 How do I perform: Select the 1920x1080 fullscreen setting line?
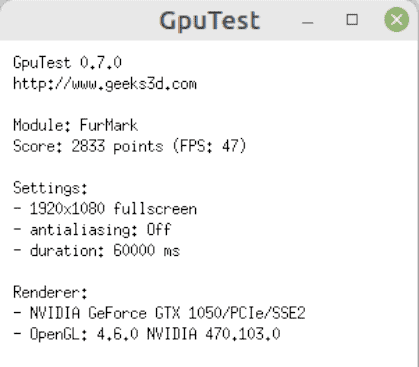tap(105, 209)
